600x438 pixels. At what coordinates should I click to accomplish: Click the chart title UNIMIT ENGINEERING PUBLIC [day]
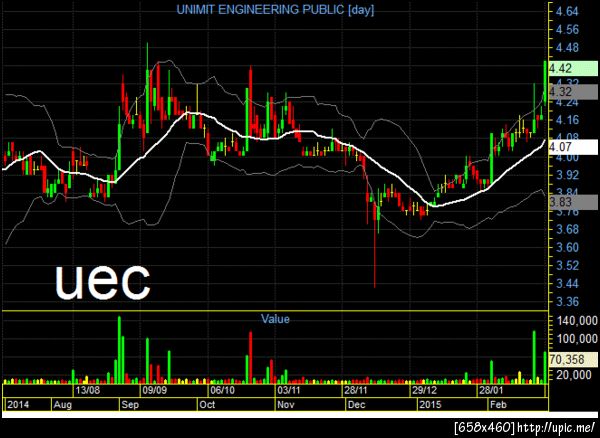(275, 10)
